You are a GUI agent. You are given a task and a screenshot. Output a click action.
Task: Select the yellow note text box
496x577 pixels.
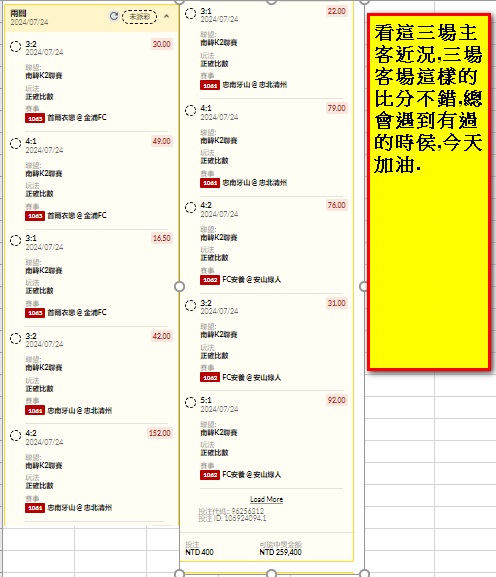429,192
